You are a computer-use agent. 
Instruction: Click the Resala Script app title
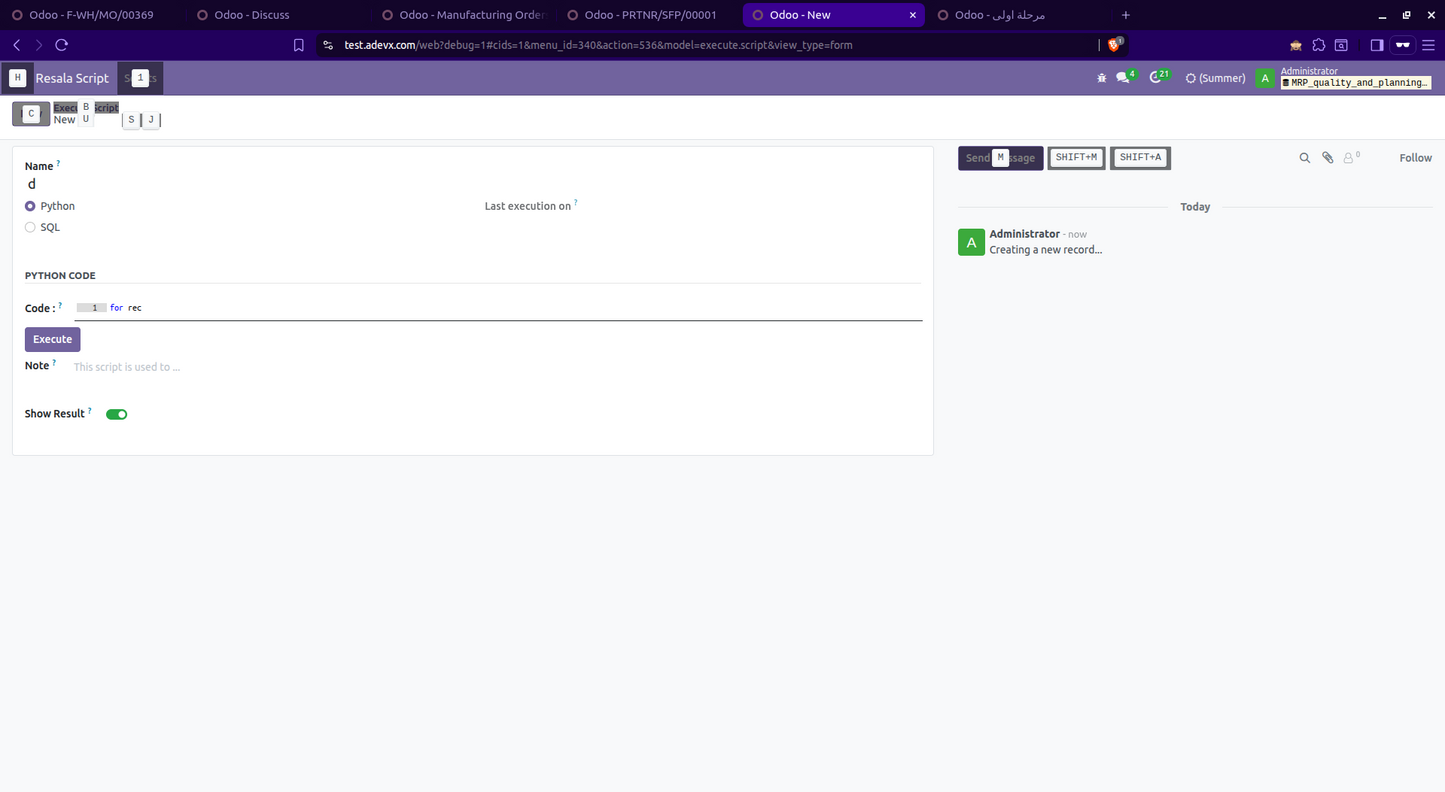(x=72, y=78)
